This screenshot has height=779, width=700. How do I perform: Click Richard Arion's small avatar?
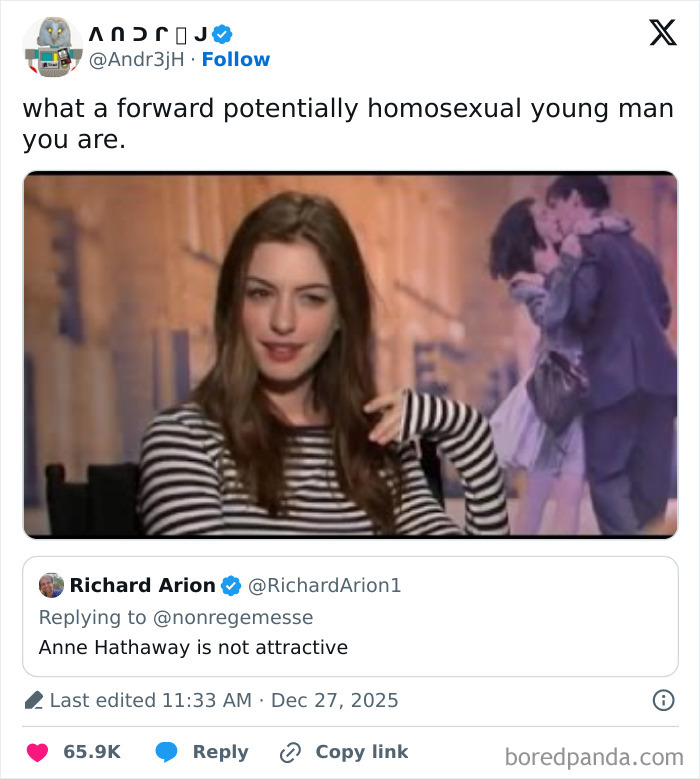pos(51,585)
